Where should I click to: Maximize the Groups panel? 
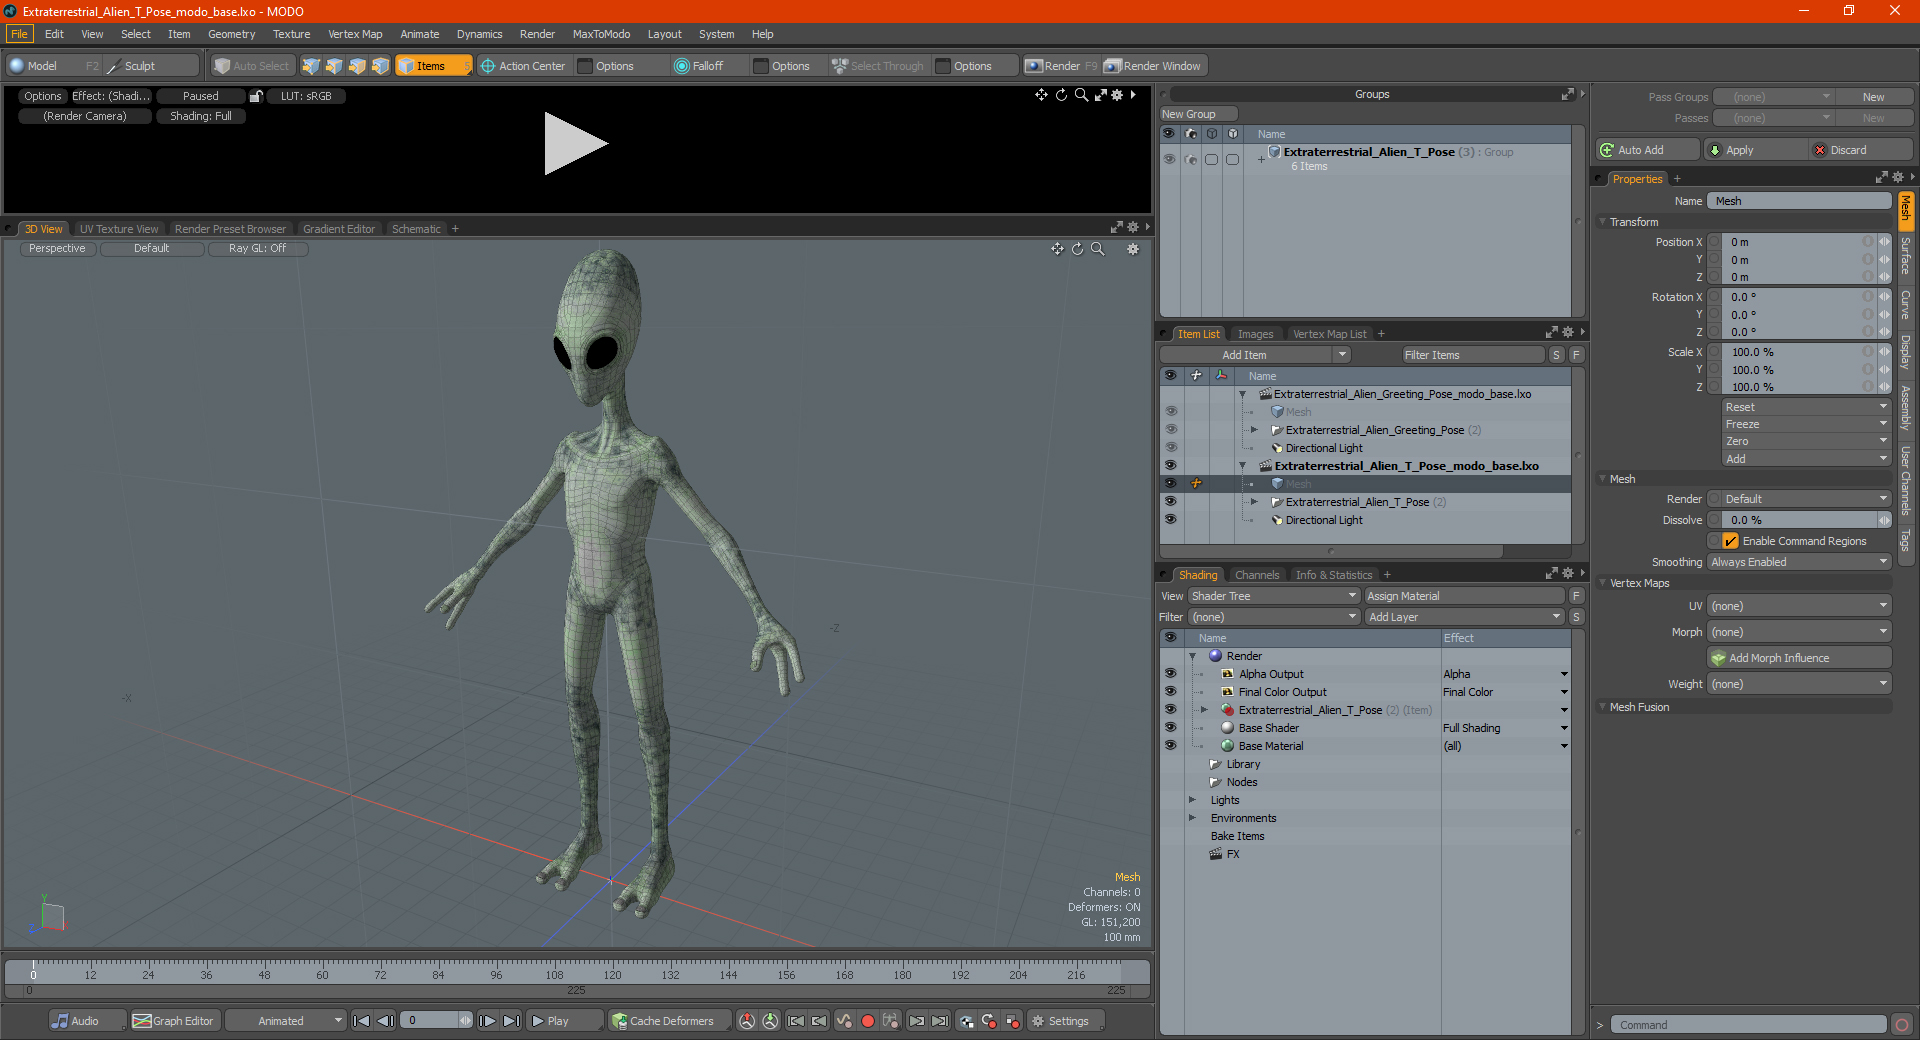pyautogui.click(x=1567, y=94)
